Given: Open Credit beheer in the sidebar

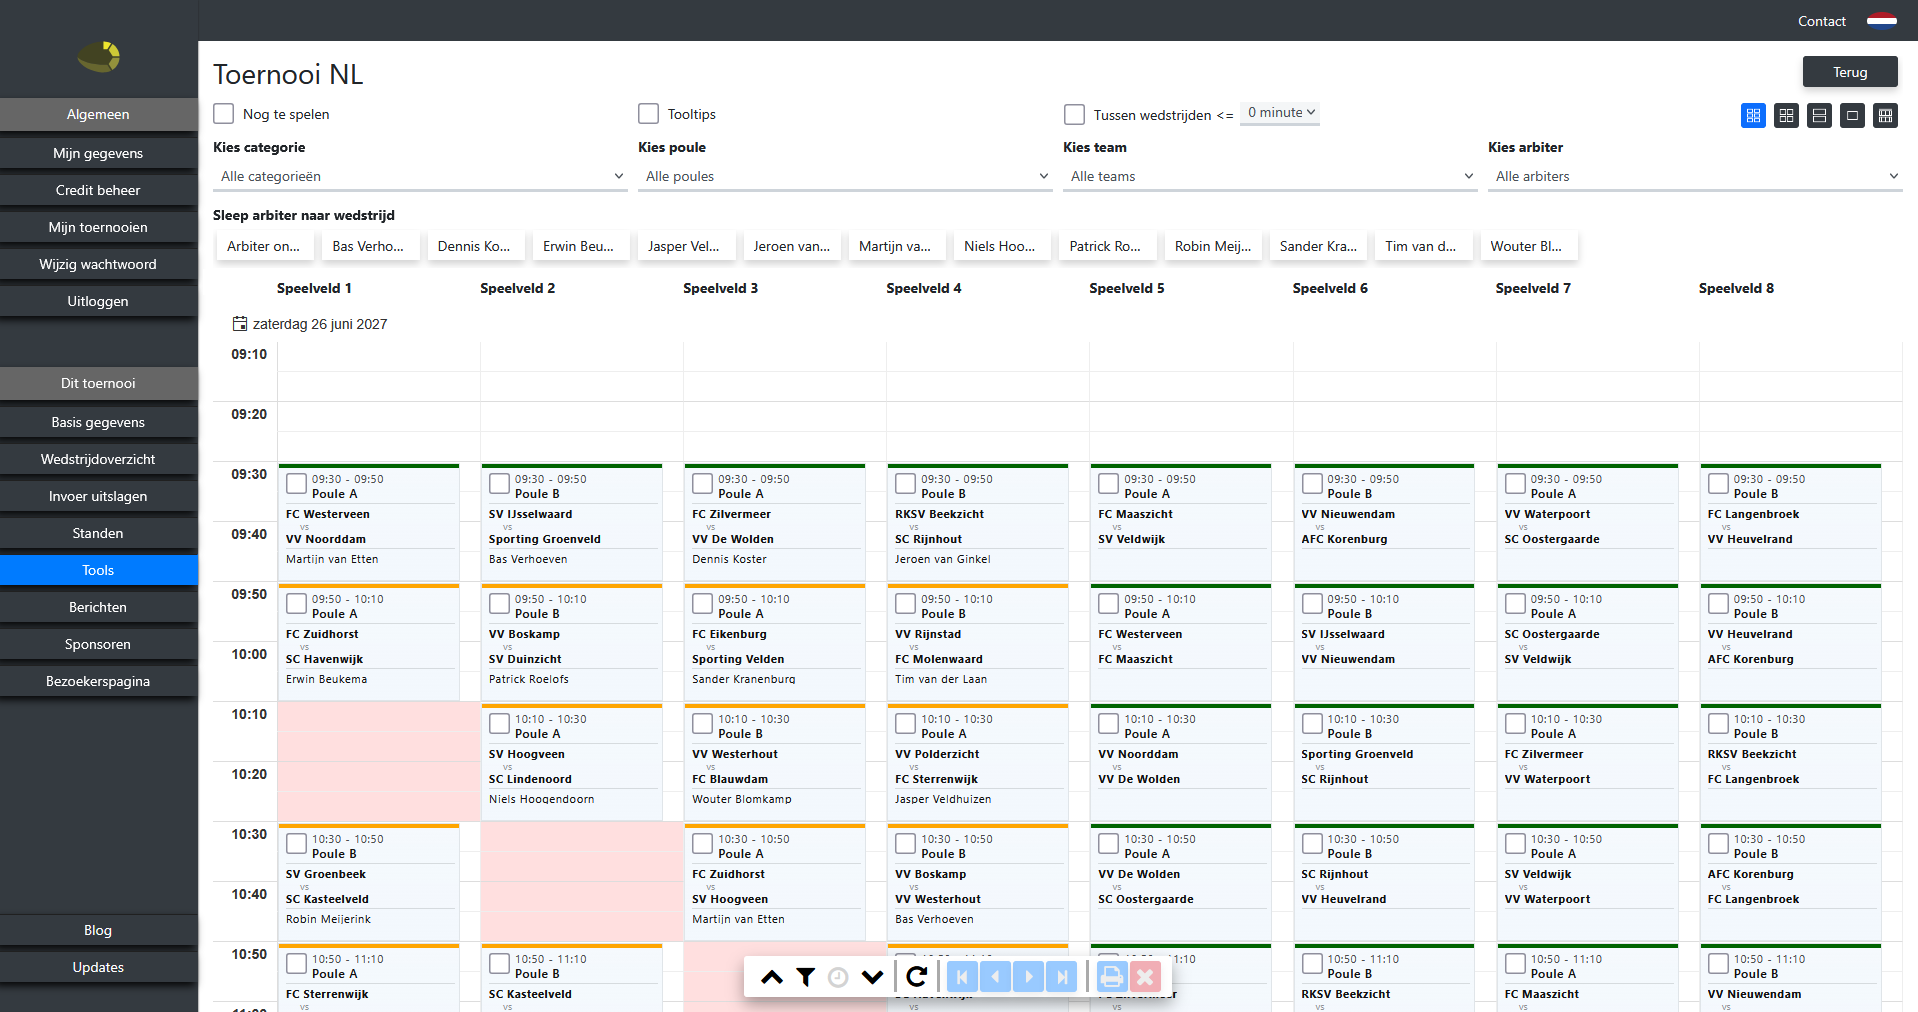Looking at the screenshot, I should point(98,190).
